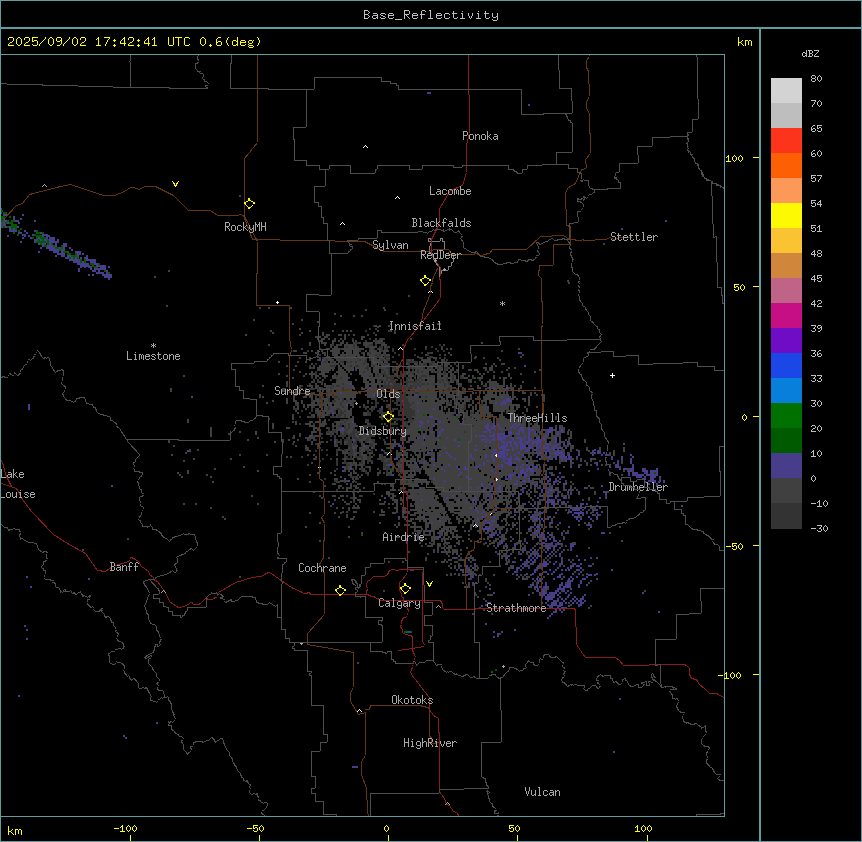The image size is (862, 842).
Task: Click the Vulcan label
Action: (x=543, y=792)
